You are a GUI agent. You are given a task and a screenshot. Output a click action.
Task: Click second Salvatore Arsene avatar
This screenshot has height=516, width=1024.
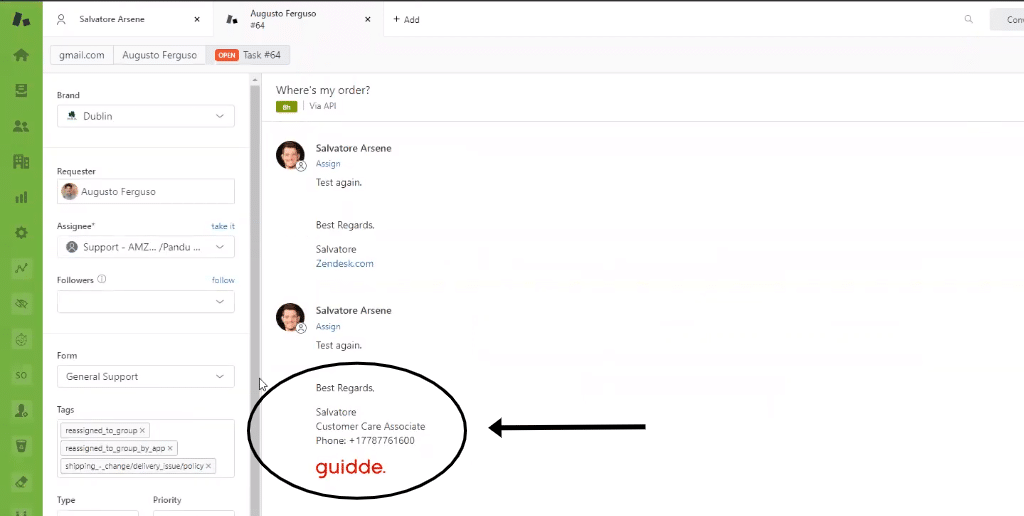click(x=290, y=317)
